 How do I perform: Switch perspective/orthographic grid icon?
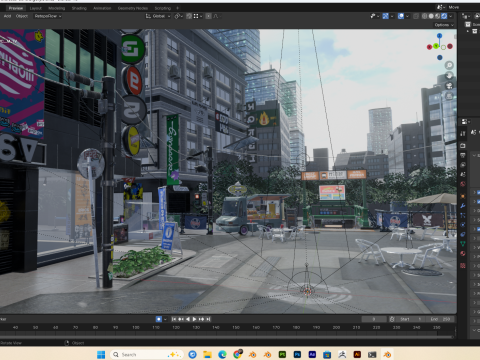click(449, 96)
